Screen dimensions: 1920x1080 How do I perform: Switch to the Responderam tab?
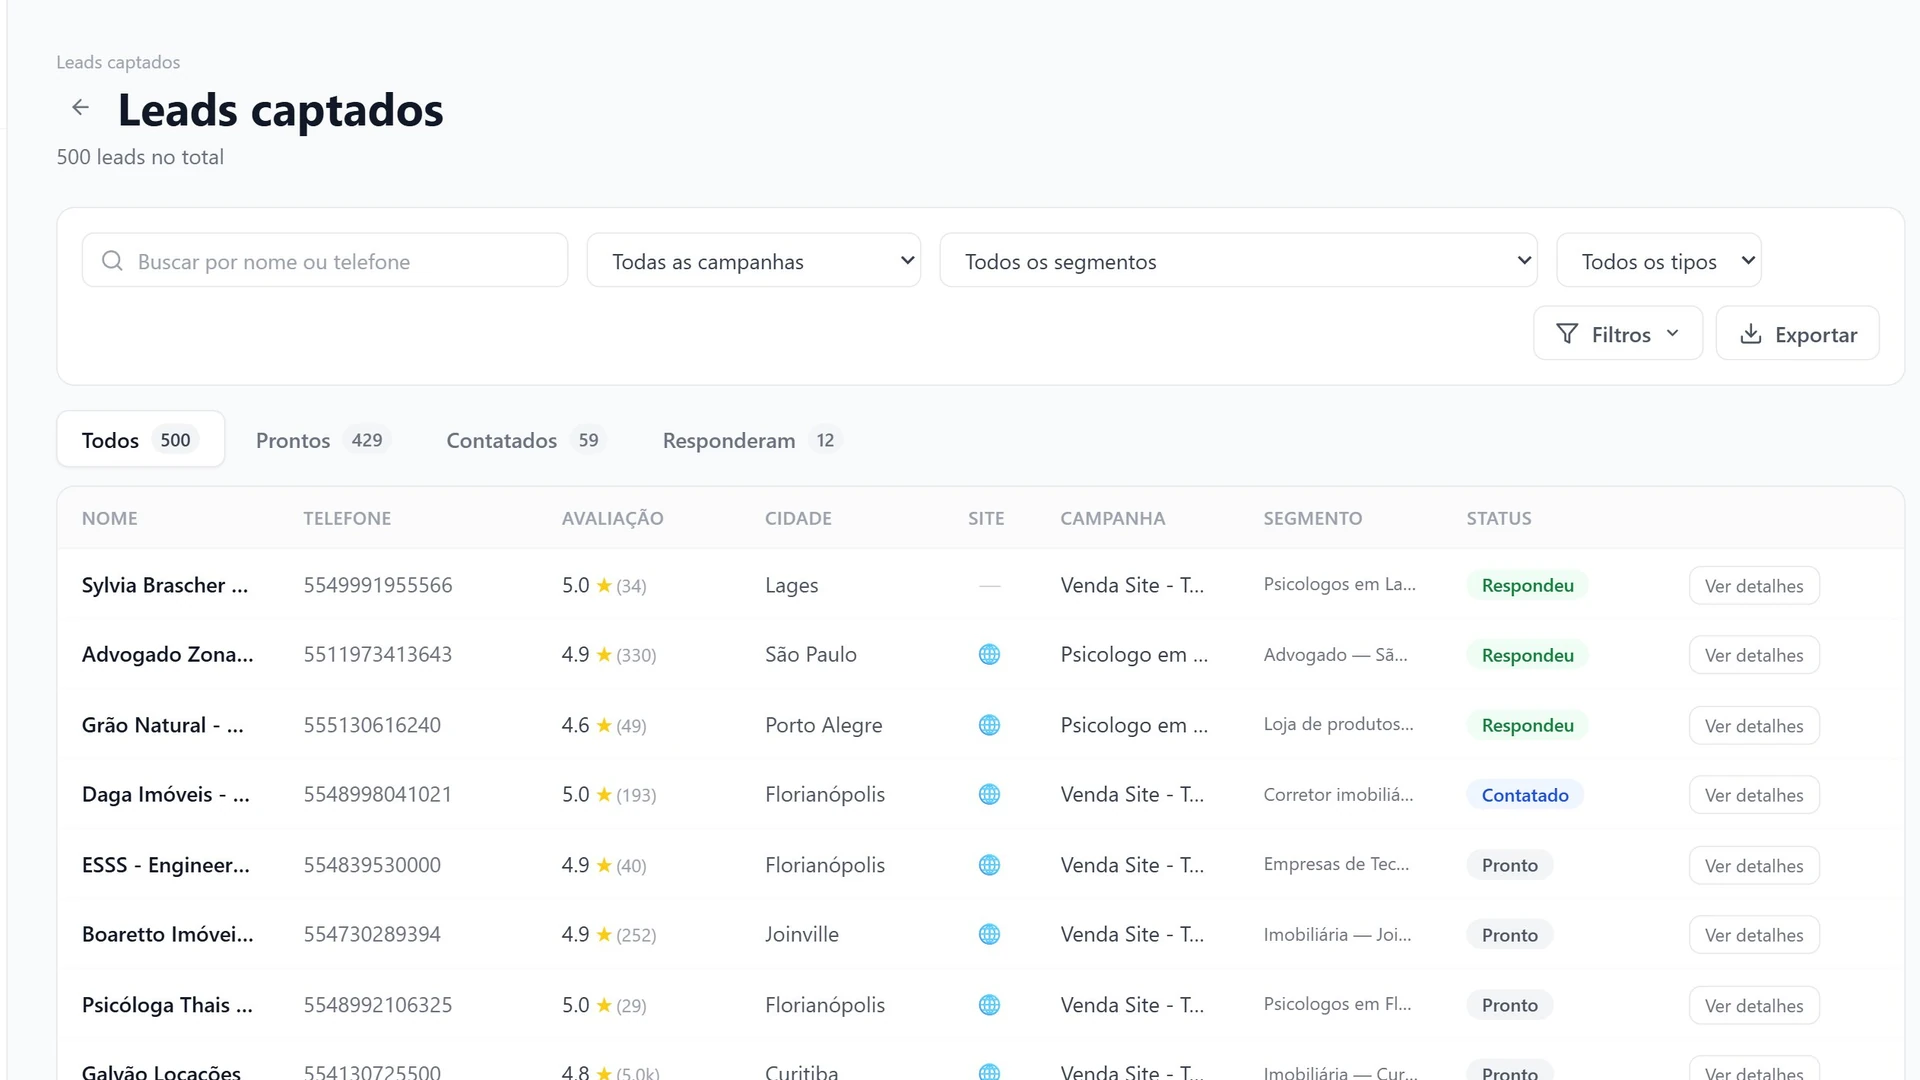click(752, 440)
